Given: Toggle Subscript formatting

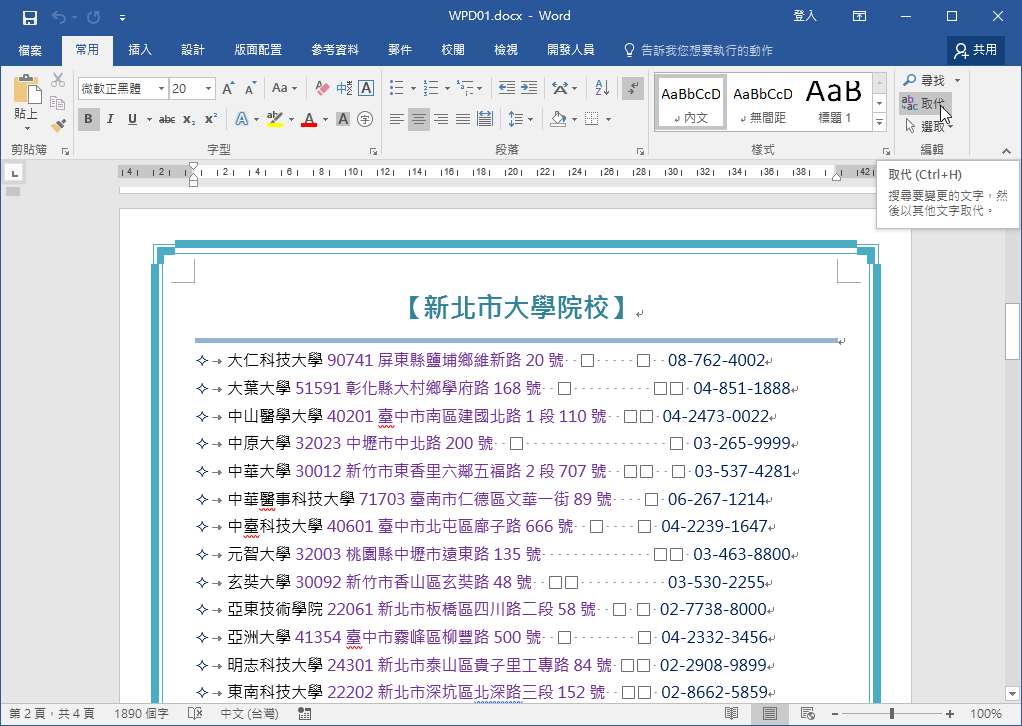Looking at the screenshot, I should point(188,119).
